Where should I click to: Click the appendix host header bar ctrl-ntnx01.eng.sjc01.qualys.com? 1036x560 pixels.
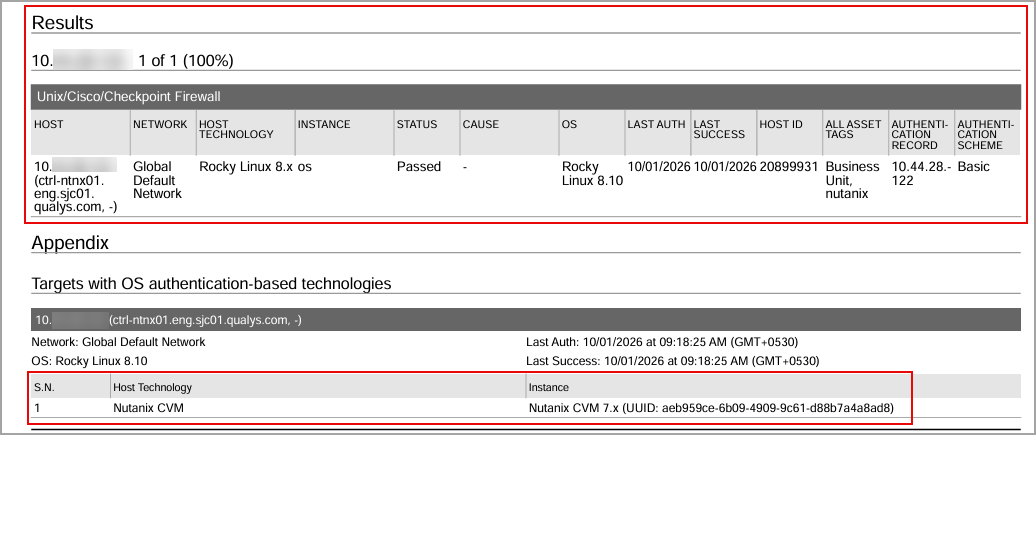525,320
